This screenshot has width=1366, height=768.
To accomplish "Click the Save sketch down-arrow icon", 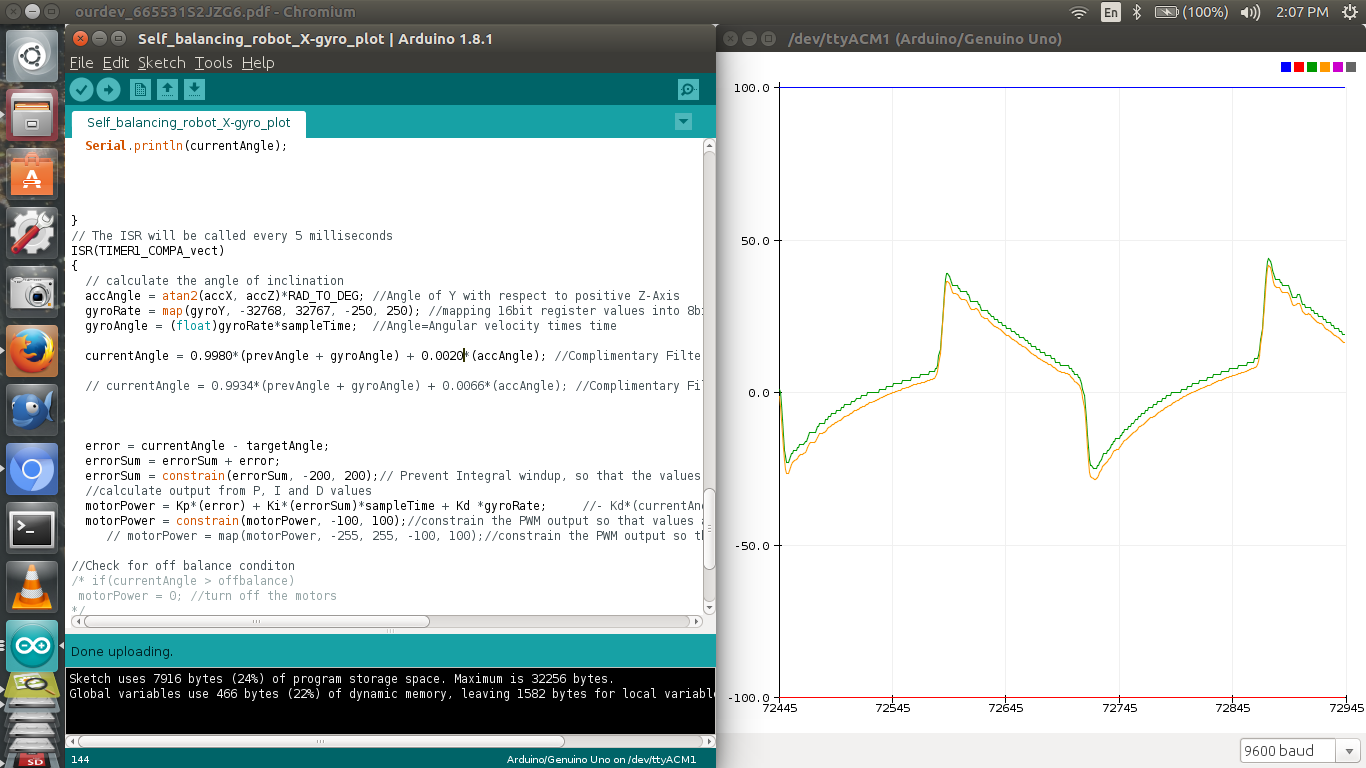I will [194, 90].
